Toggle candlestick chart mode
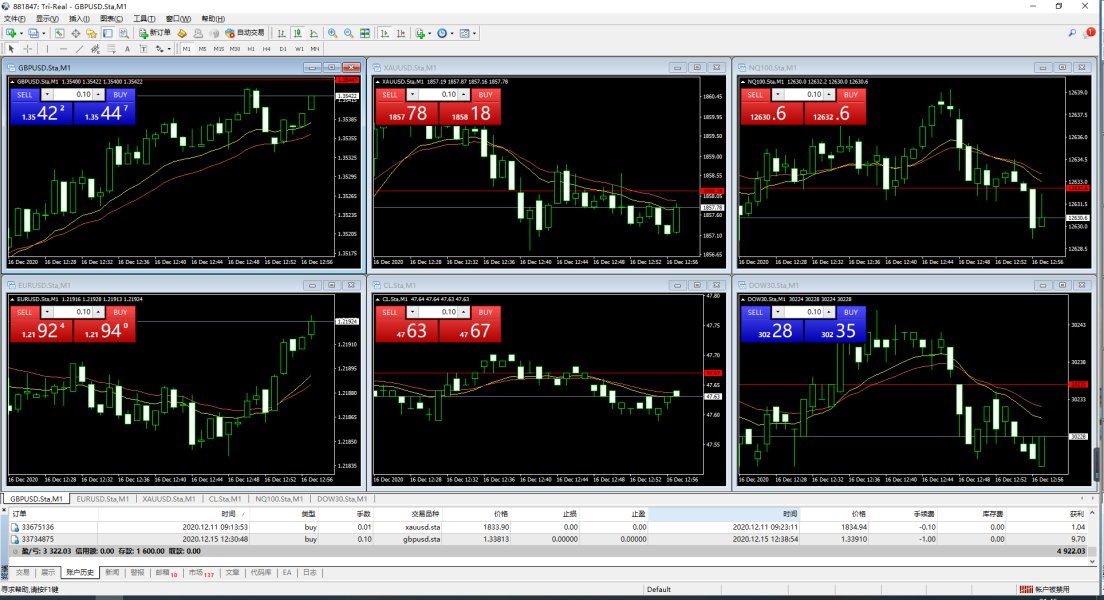Image resolution: width=1104 pixels, height=600 pixels. click(x=298, y=33)
